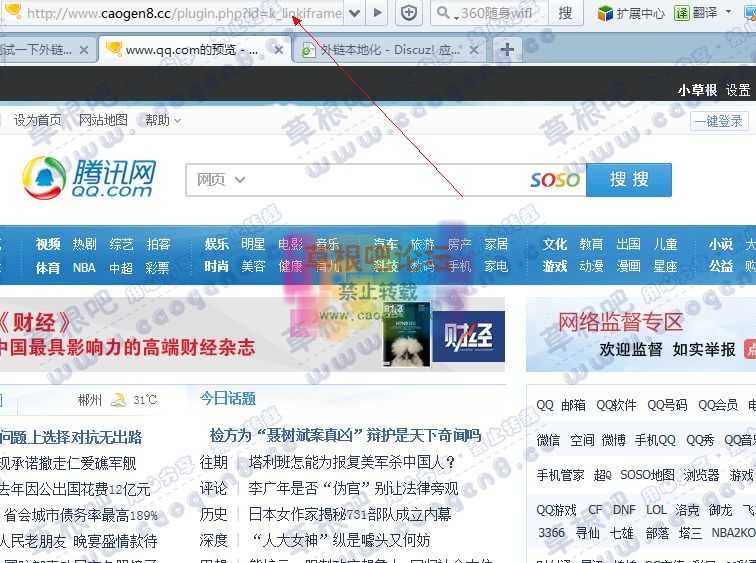Expand the 帮助 help menu
This screenshot has width=756, height=563.
[x=163, y=120]
